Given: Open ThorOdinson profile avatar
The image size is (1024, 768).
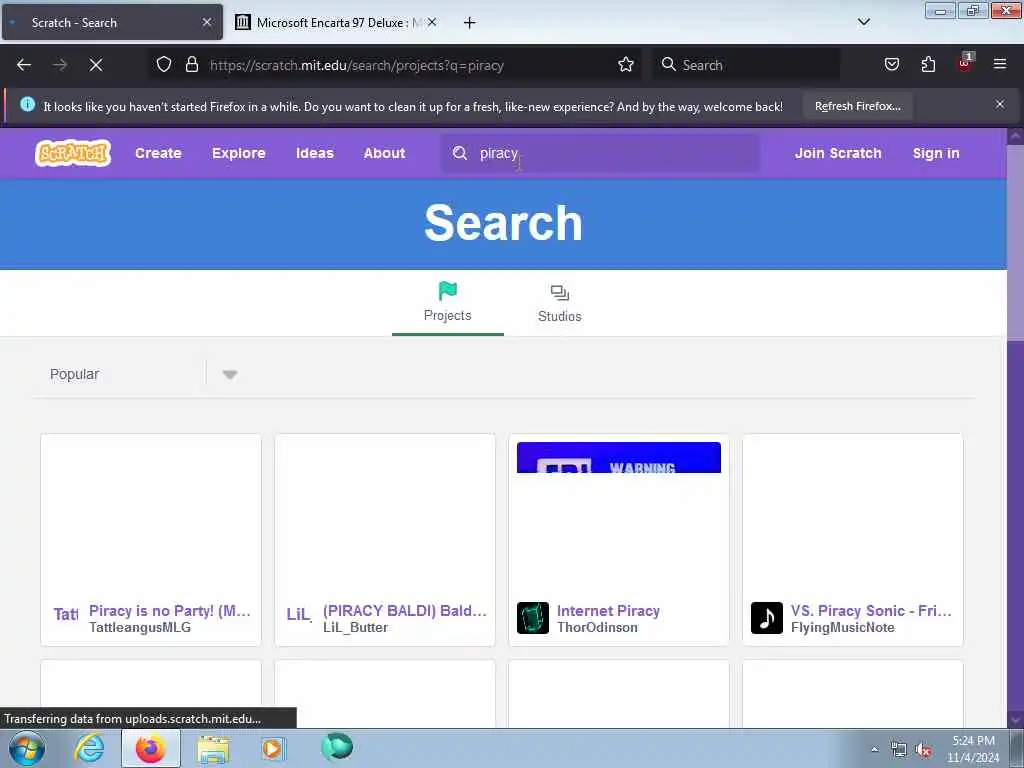Looking at the screenshot, I should point(533,618).
